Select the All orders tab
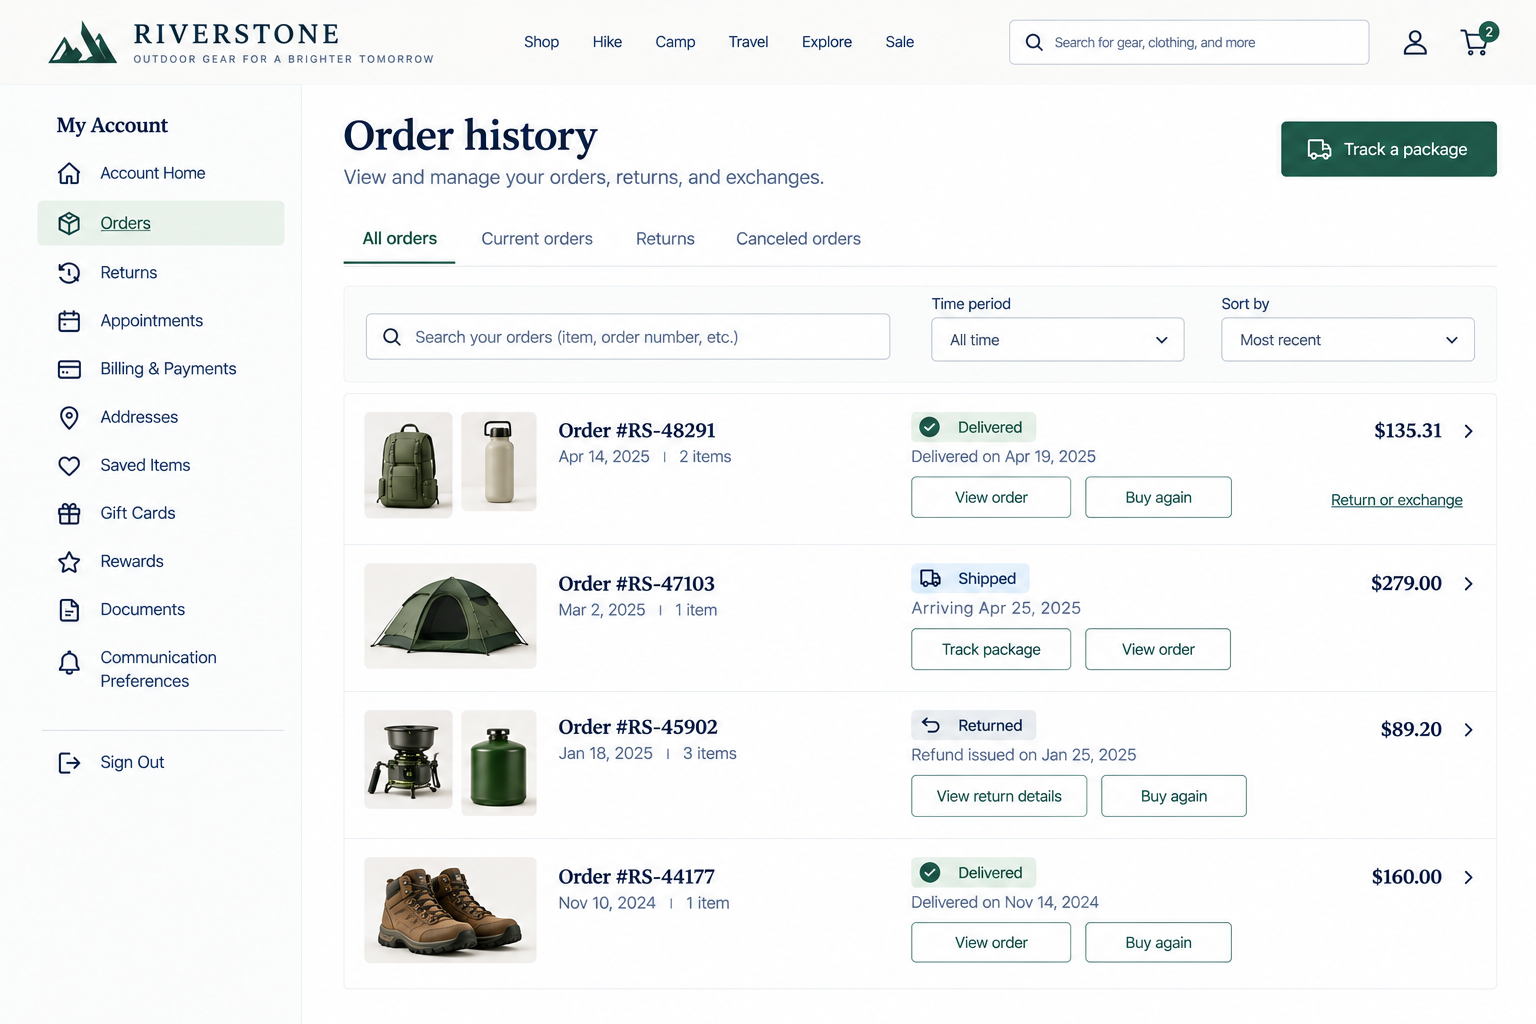 coord(399,239)
